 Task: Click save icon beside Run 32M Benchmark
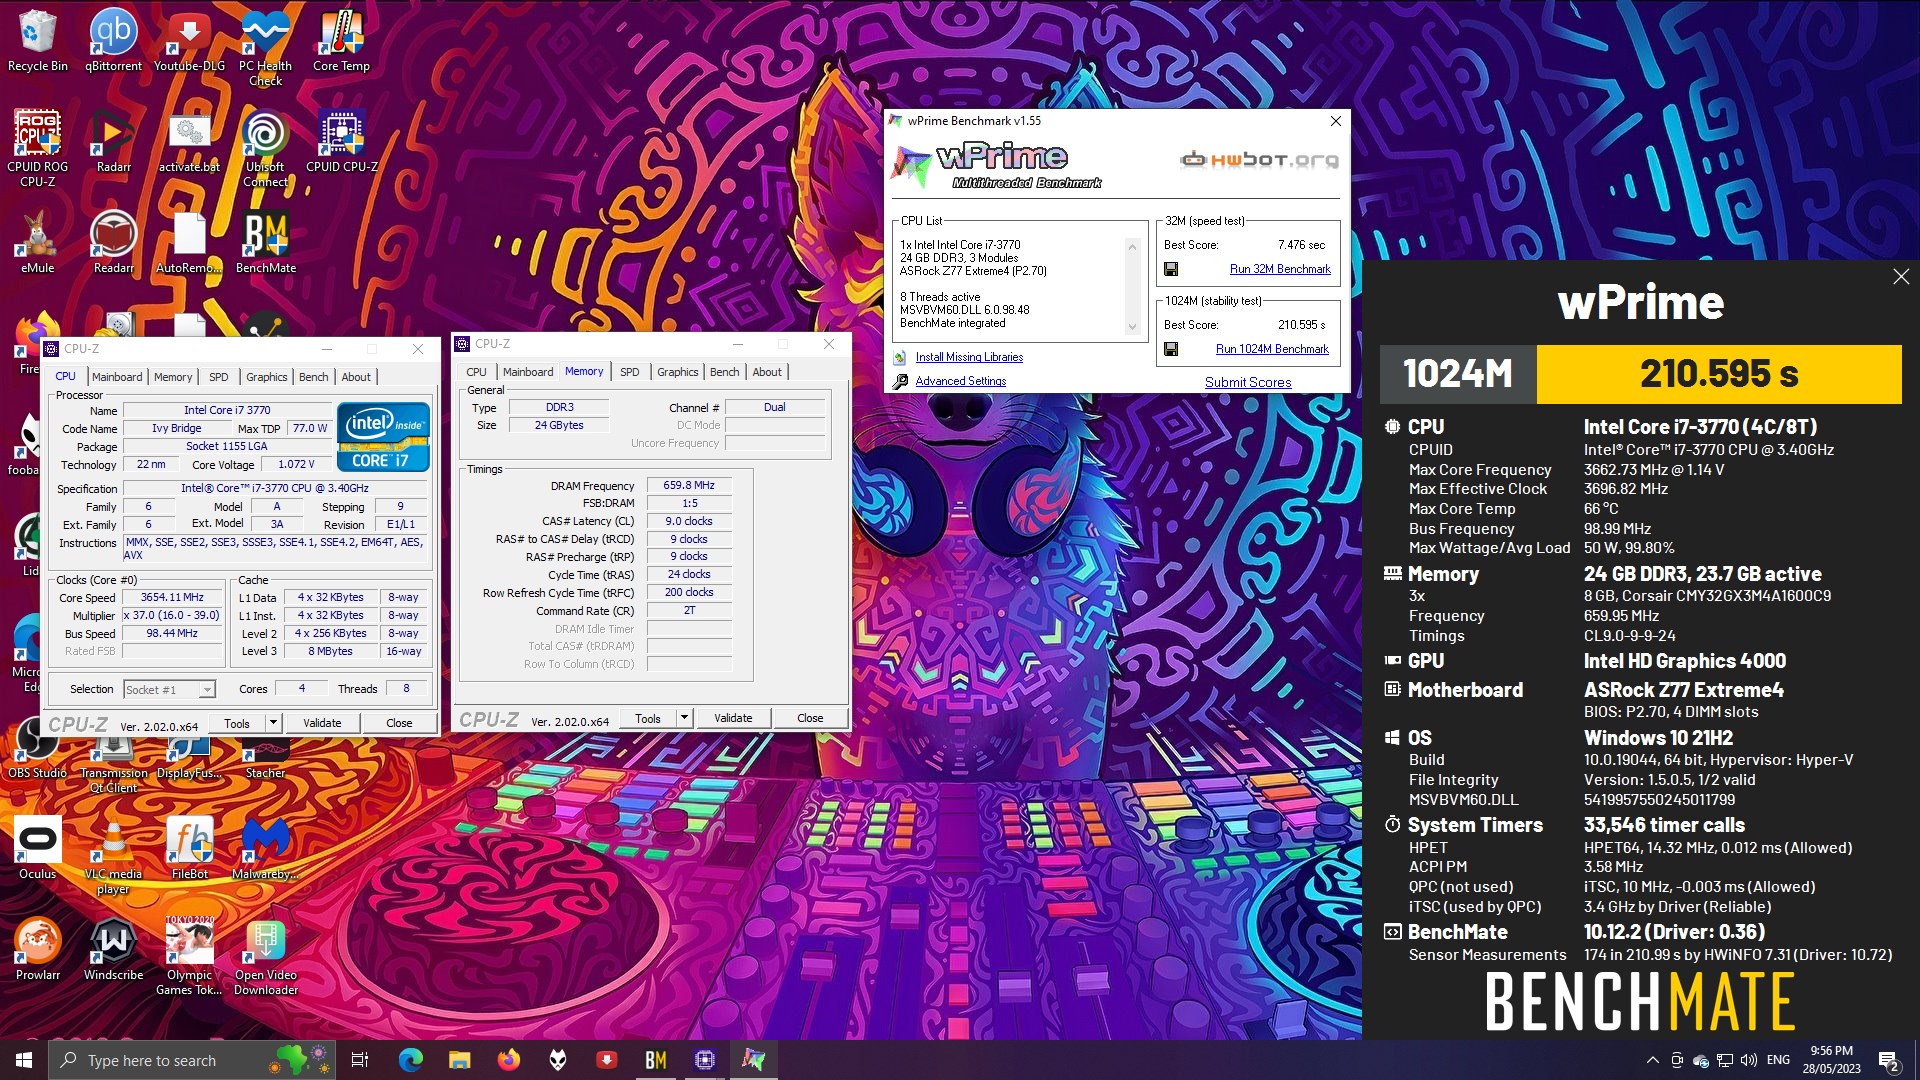coord(1171,269)
